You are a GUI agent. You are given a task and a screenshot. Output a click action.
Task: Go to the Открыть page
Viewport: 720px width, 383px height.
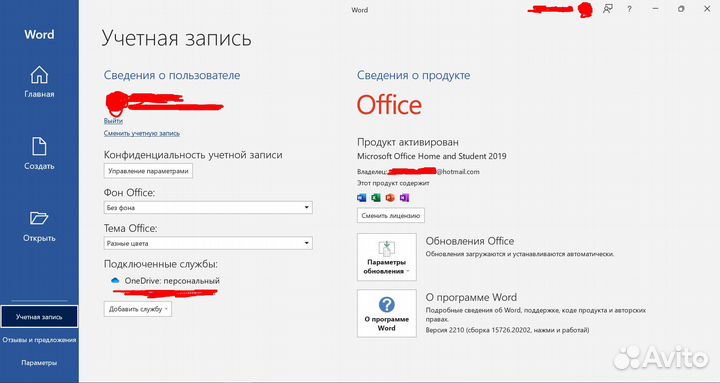tap(39, 226)
